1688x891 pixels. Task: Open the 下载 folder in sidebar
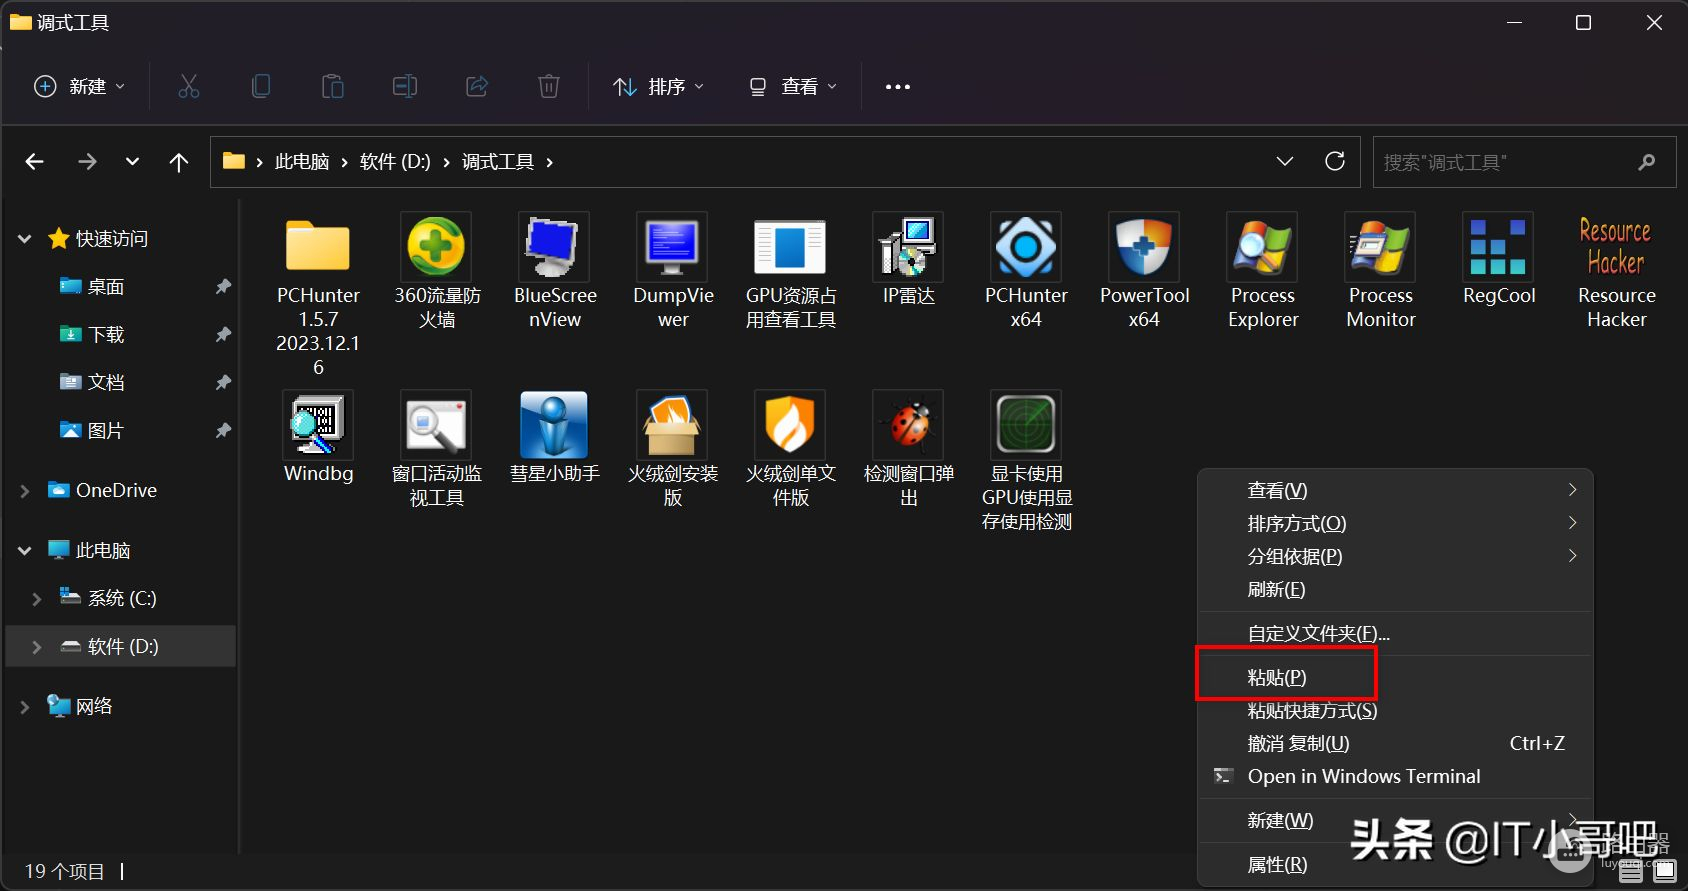[x=106, y=335]
